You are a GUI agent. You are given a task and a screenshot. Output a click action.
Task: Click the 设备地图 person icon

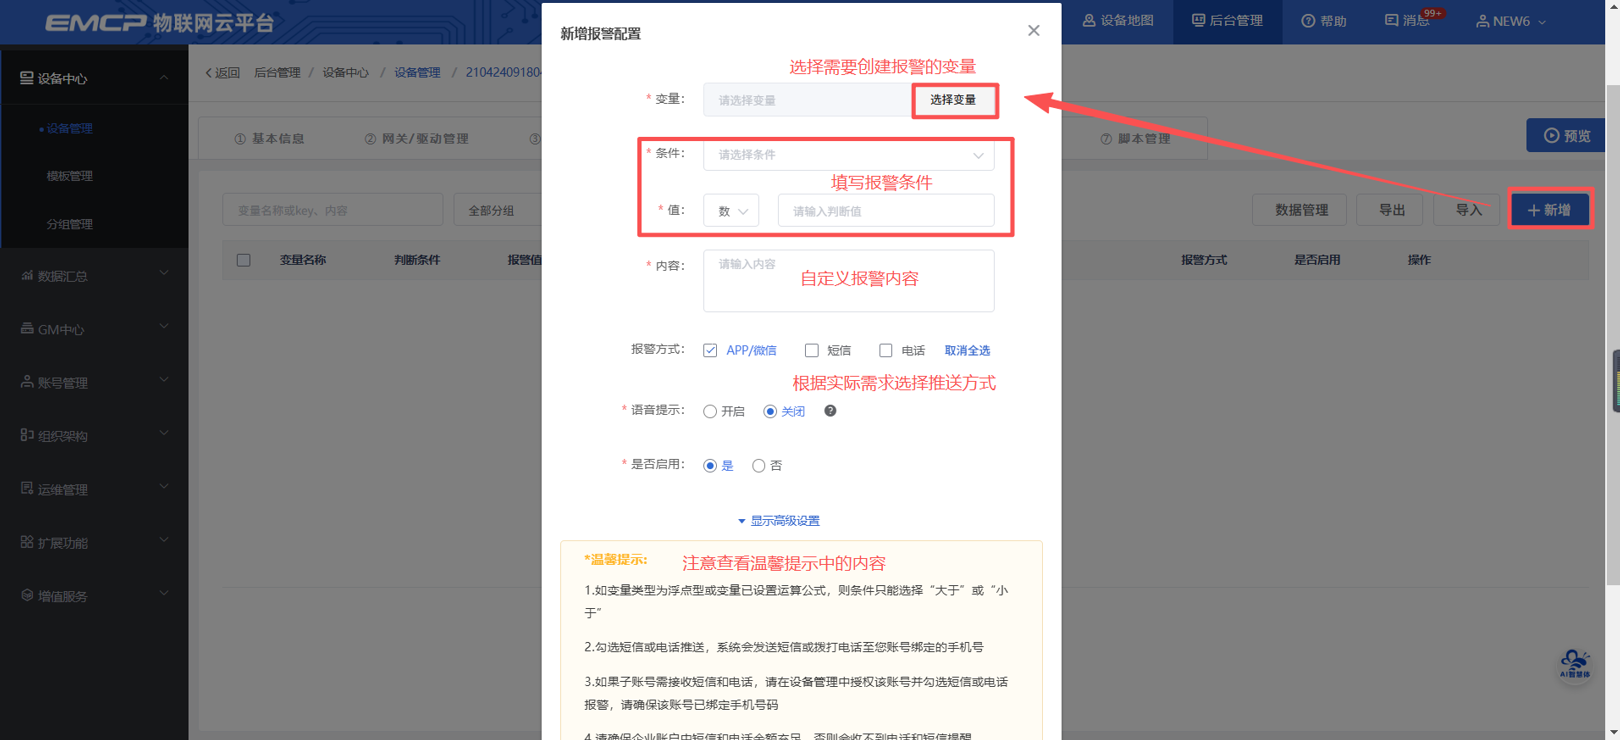(1089, 21)
